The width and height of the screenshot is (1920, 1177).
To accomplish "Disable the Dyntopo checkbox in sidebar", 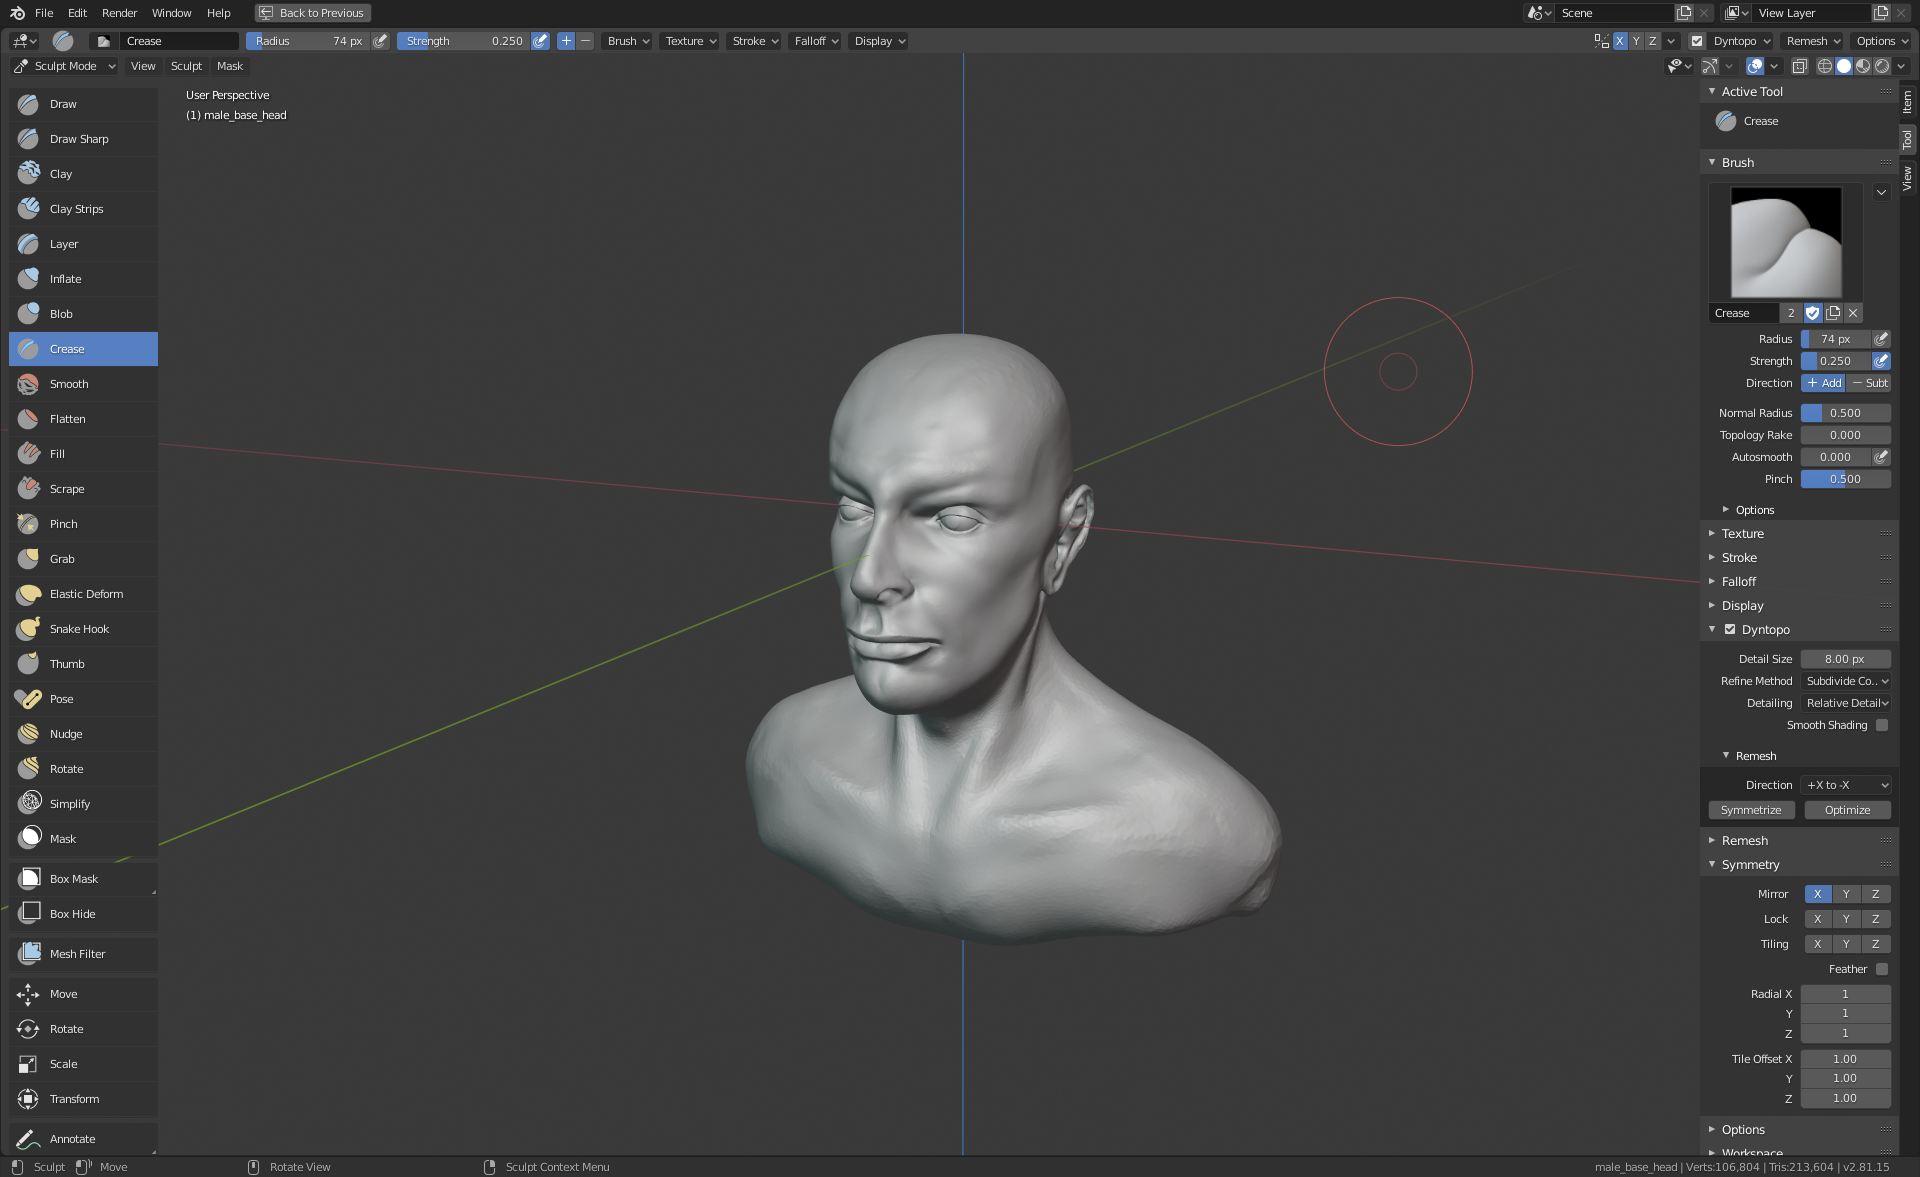I will click(1730, 630).
